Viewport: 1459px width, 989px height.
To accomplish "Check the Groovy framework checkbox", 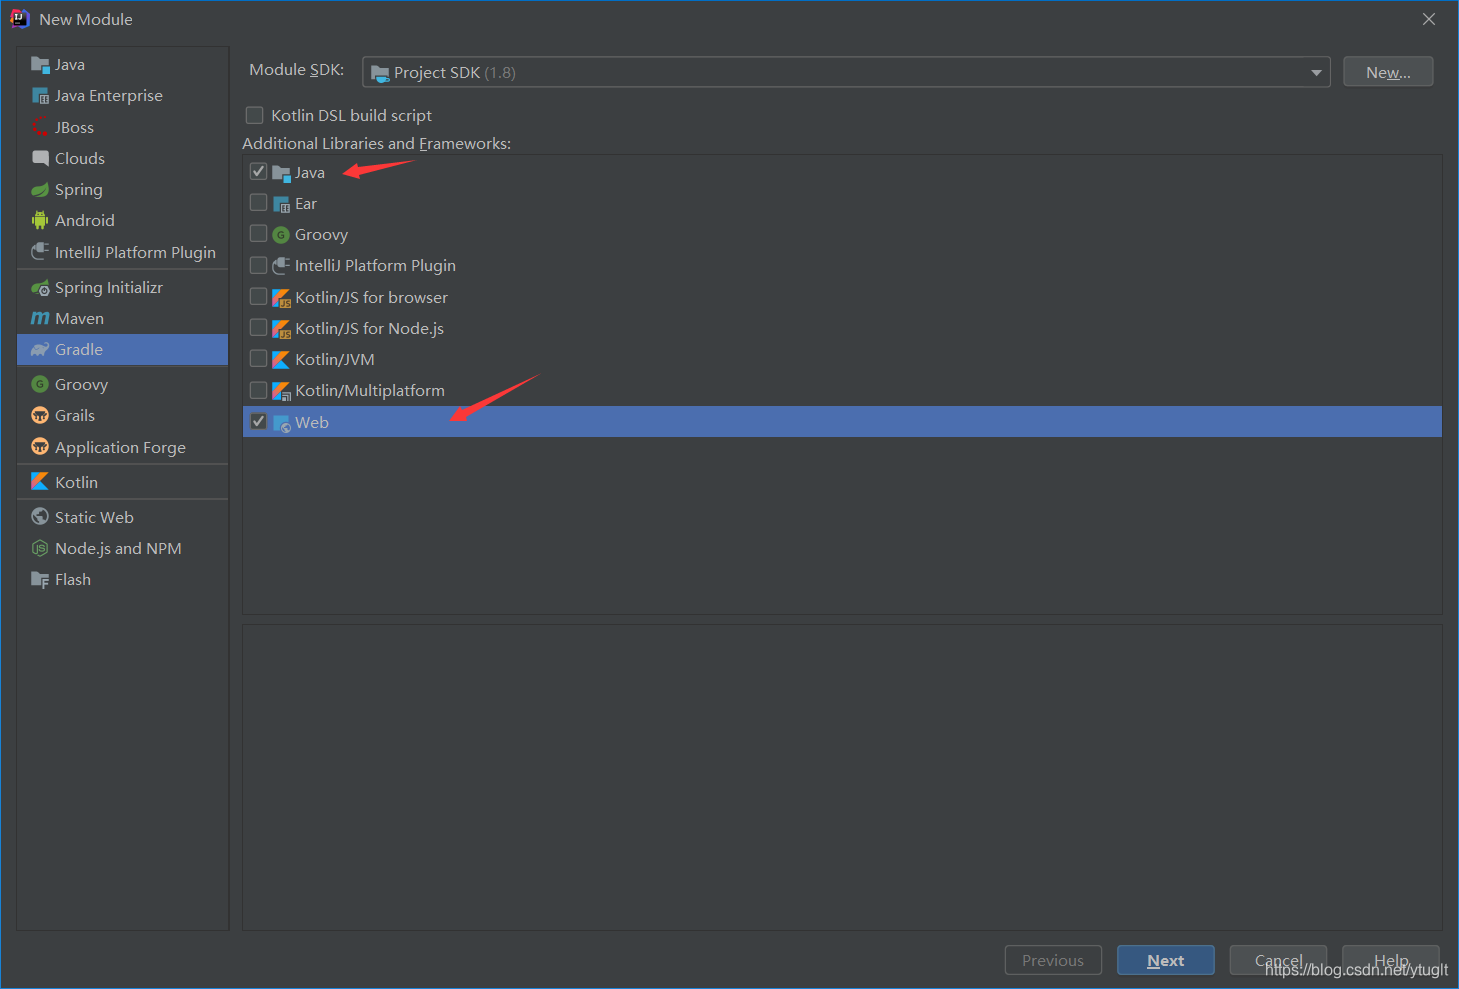I will (258, 233).
